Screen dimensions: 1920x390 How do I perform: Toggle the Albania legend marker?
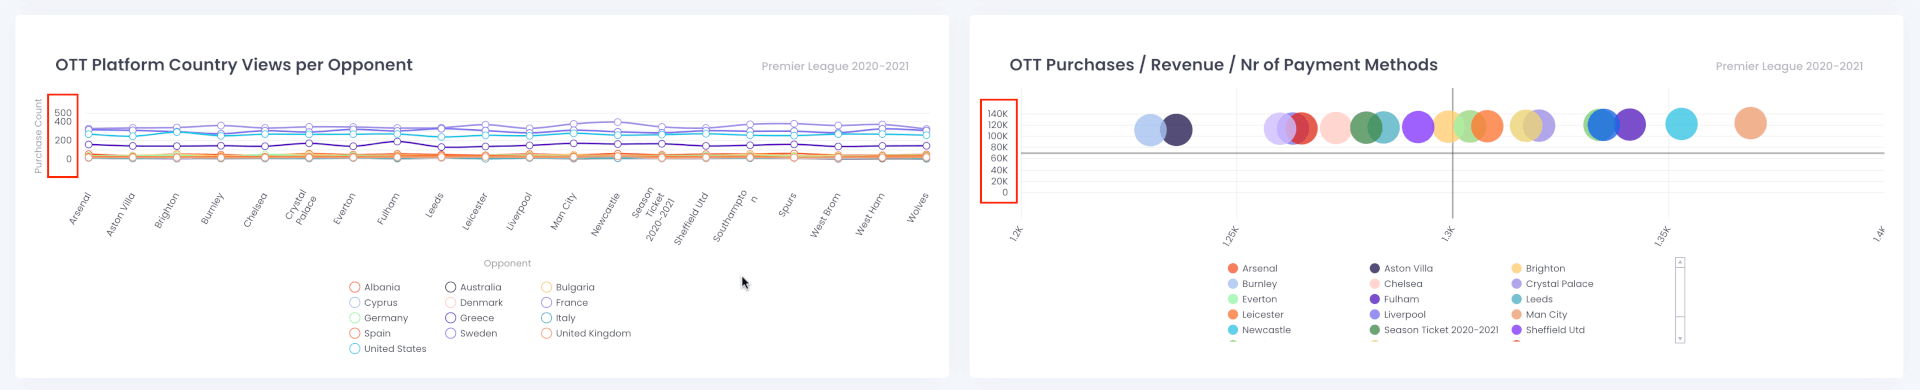coord(355,287)
